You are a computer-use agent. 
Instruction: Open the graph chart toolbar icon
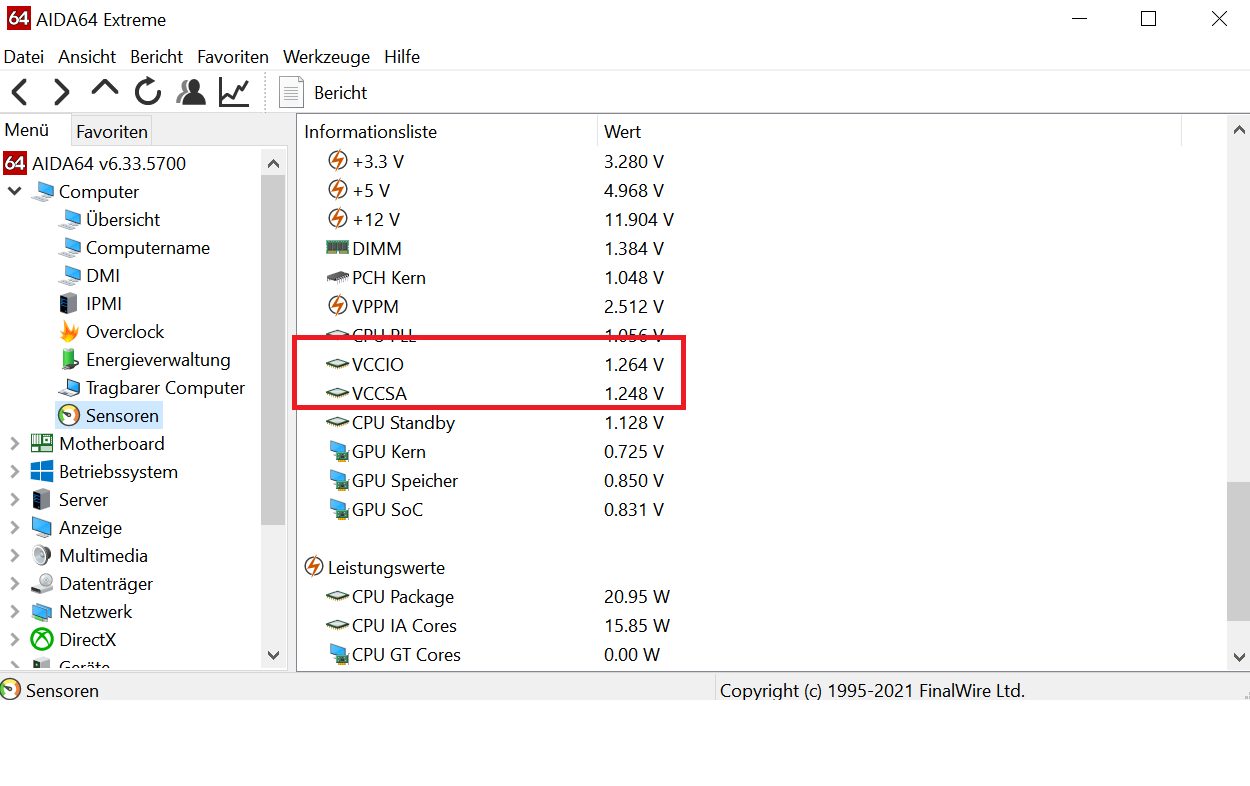pyautogui.click(x=234, y=92)
